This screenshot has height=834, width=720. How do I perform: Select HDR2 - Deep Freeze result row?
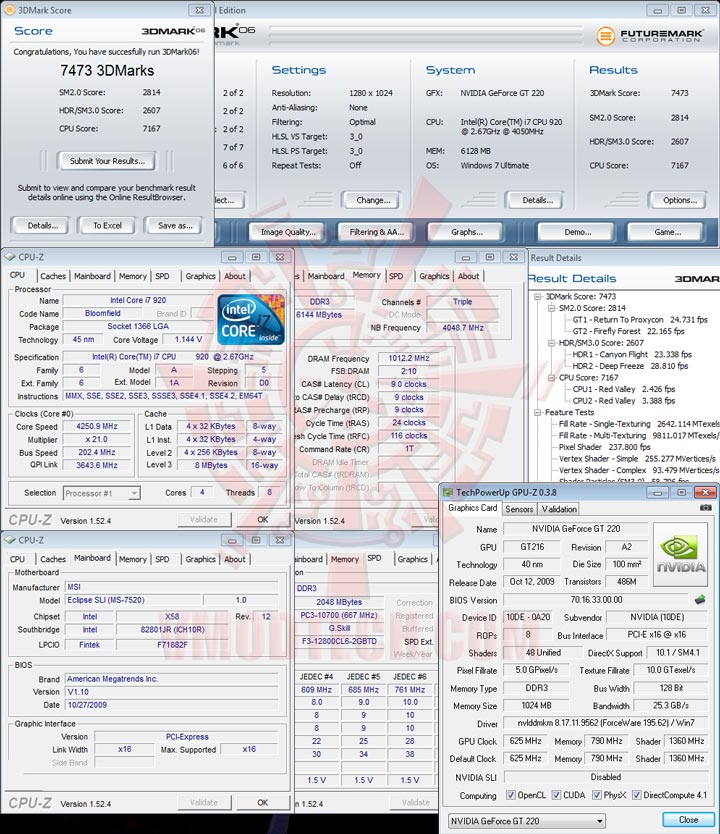[x=630, y=366]
